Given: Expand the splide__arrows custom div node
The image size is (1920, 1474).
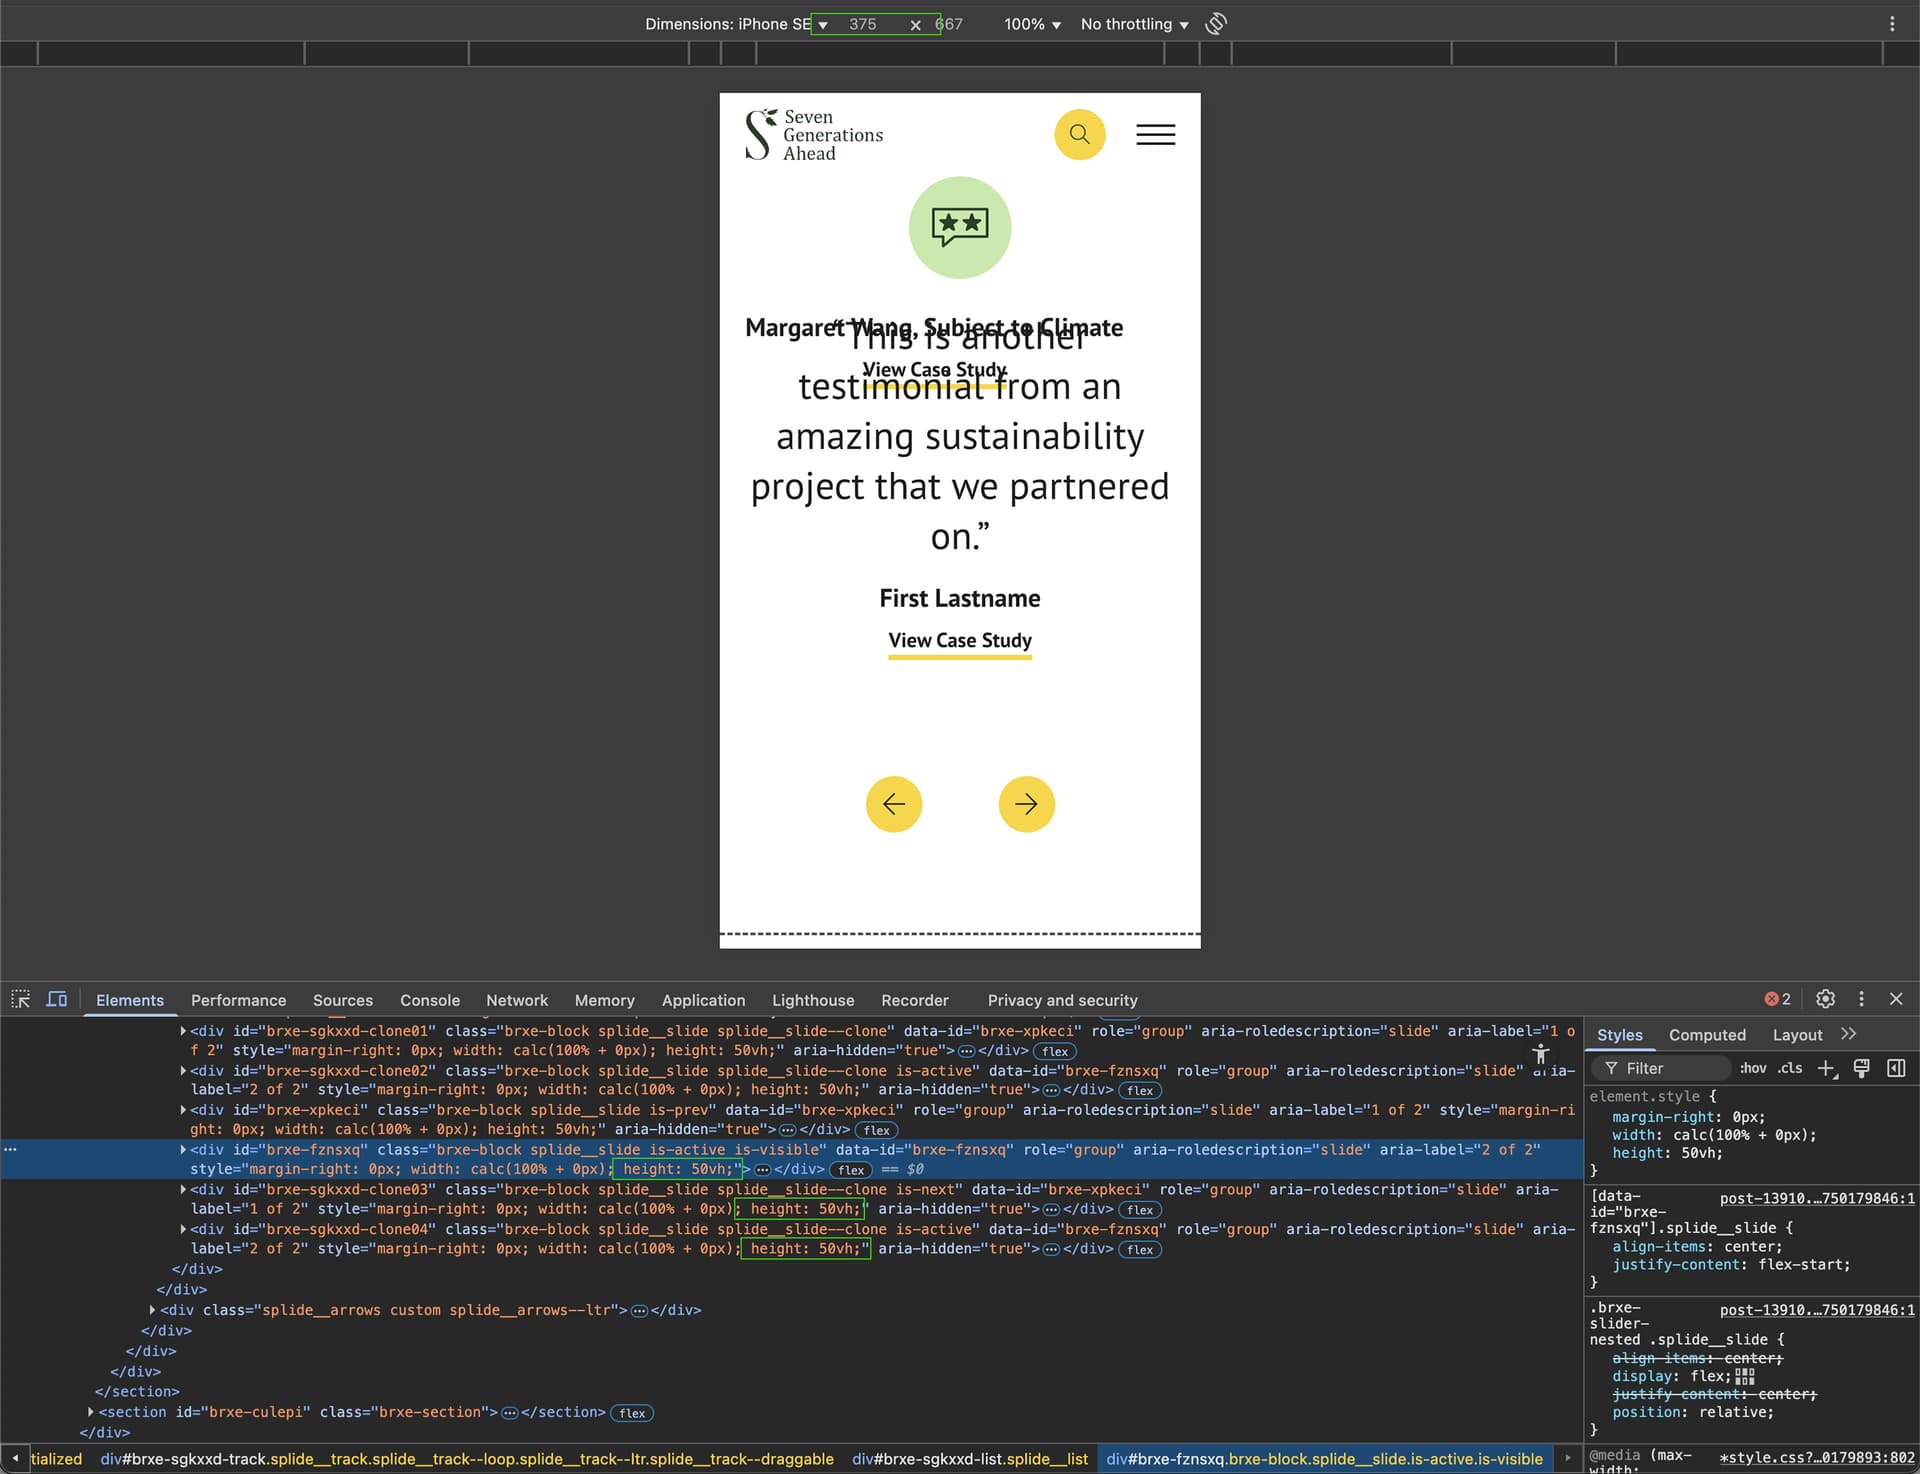Looking at the screenshot, I should click(x=153, y=1310).
